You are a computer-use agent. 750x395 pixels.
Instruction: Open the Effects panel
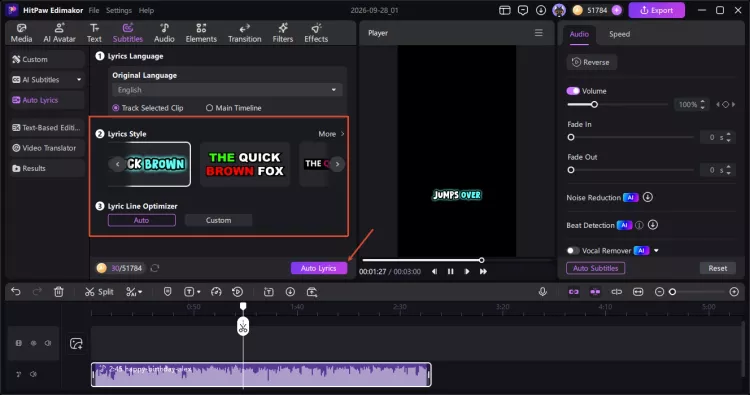tap(316, 33)
